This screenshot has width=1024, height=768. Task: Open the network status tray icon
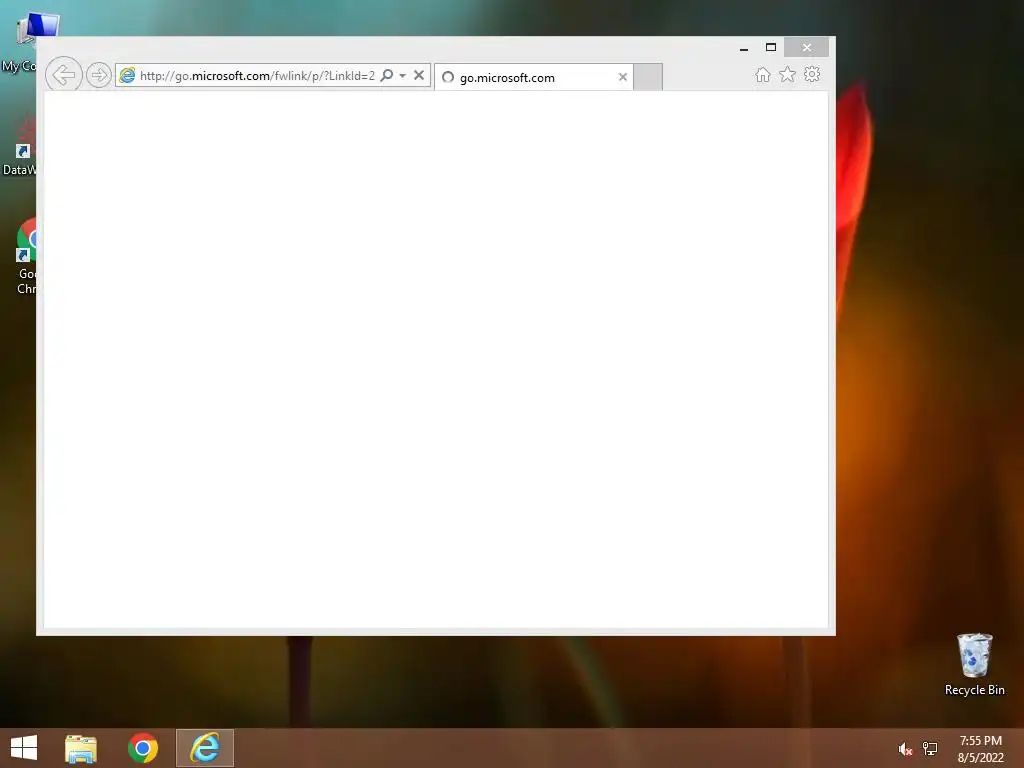[x=930, y=749]
